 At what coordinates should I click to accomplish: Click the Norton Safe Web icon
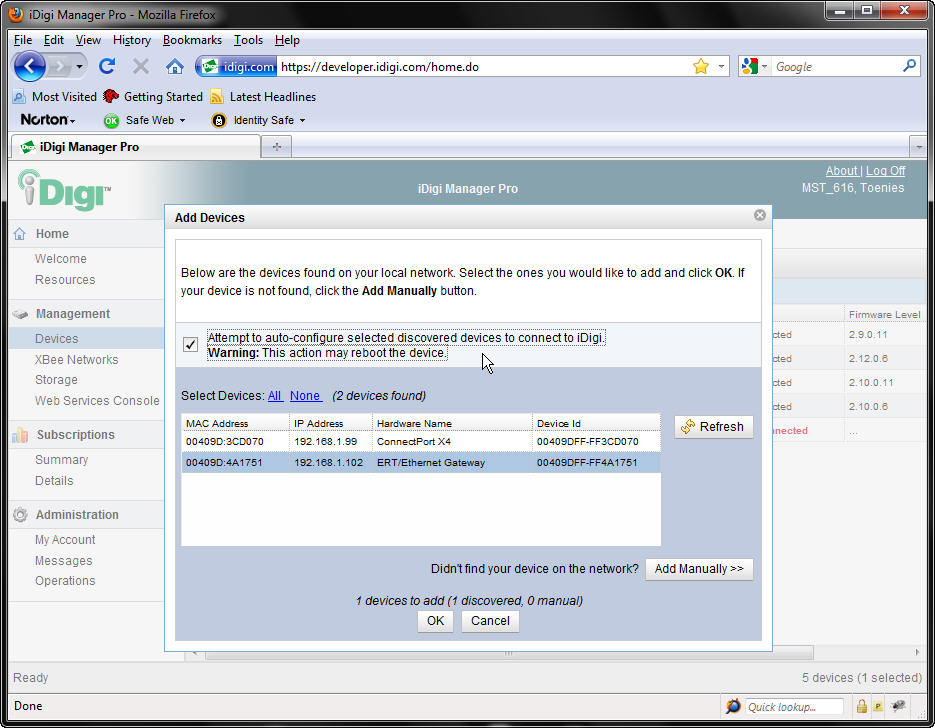coord(112,120)
